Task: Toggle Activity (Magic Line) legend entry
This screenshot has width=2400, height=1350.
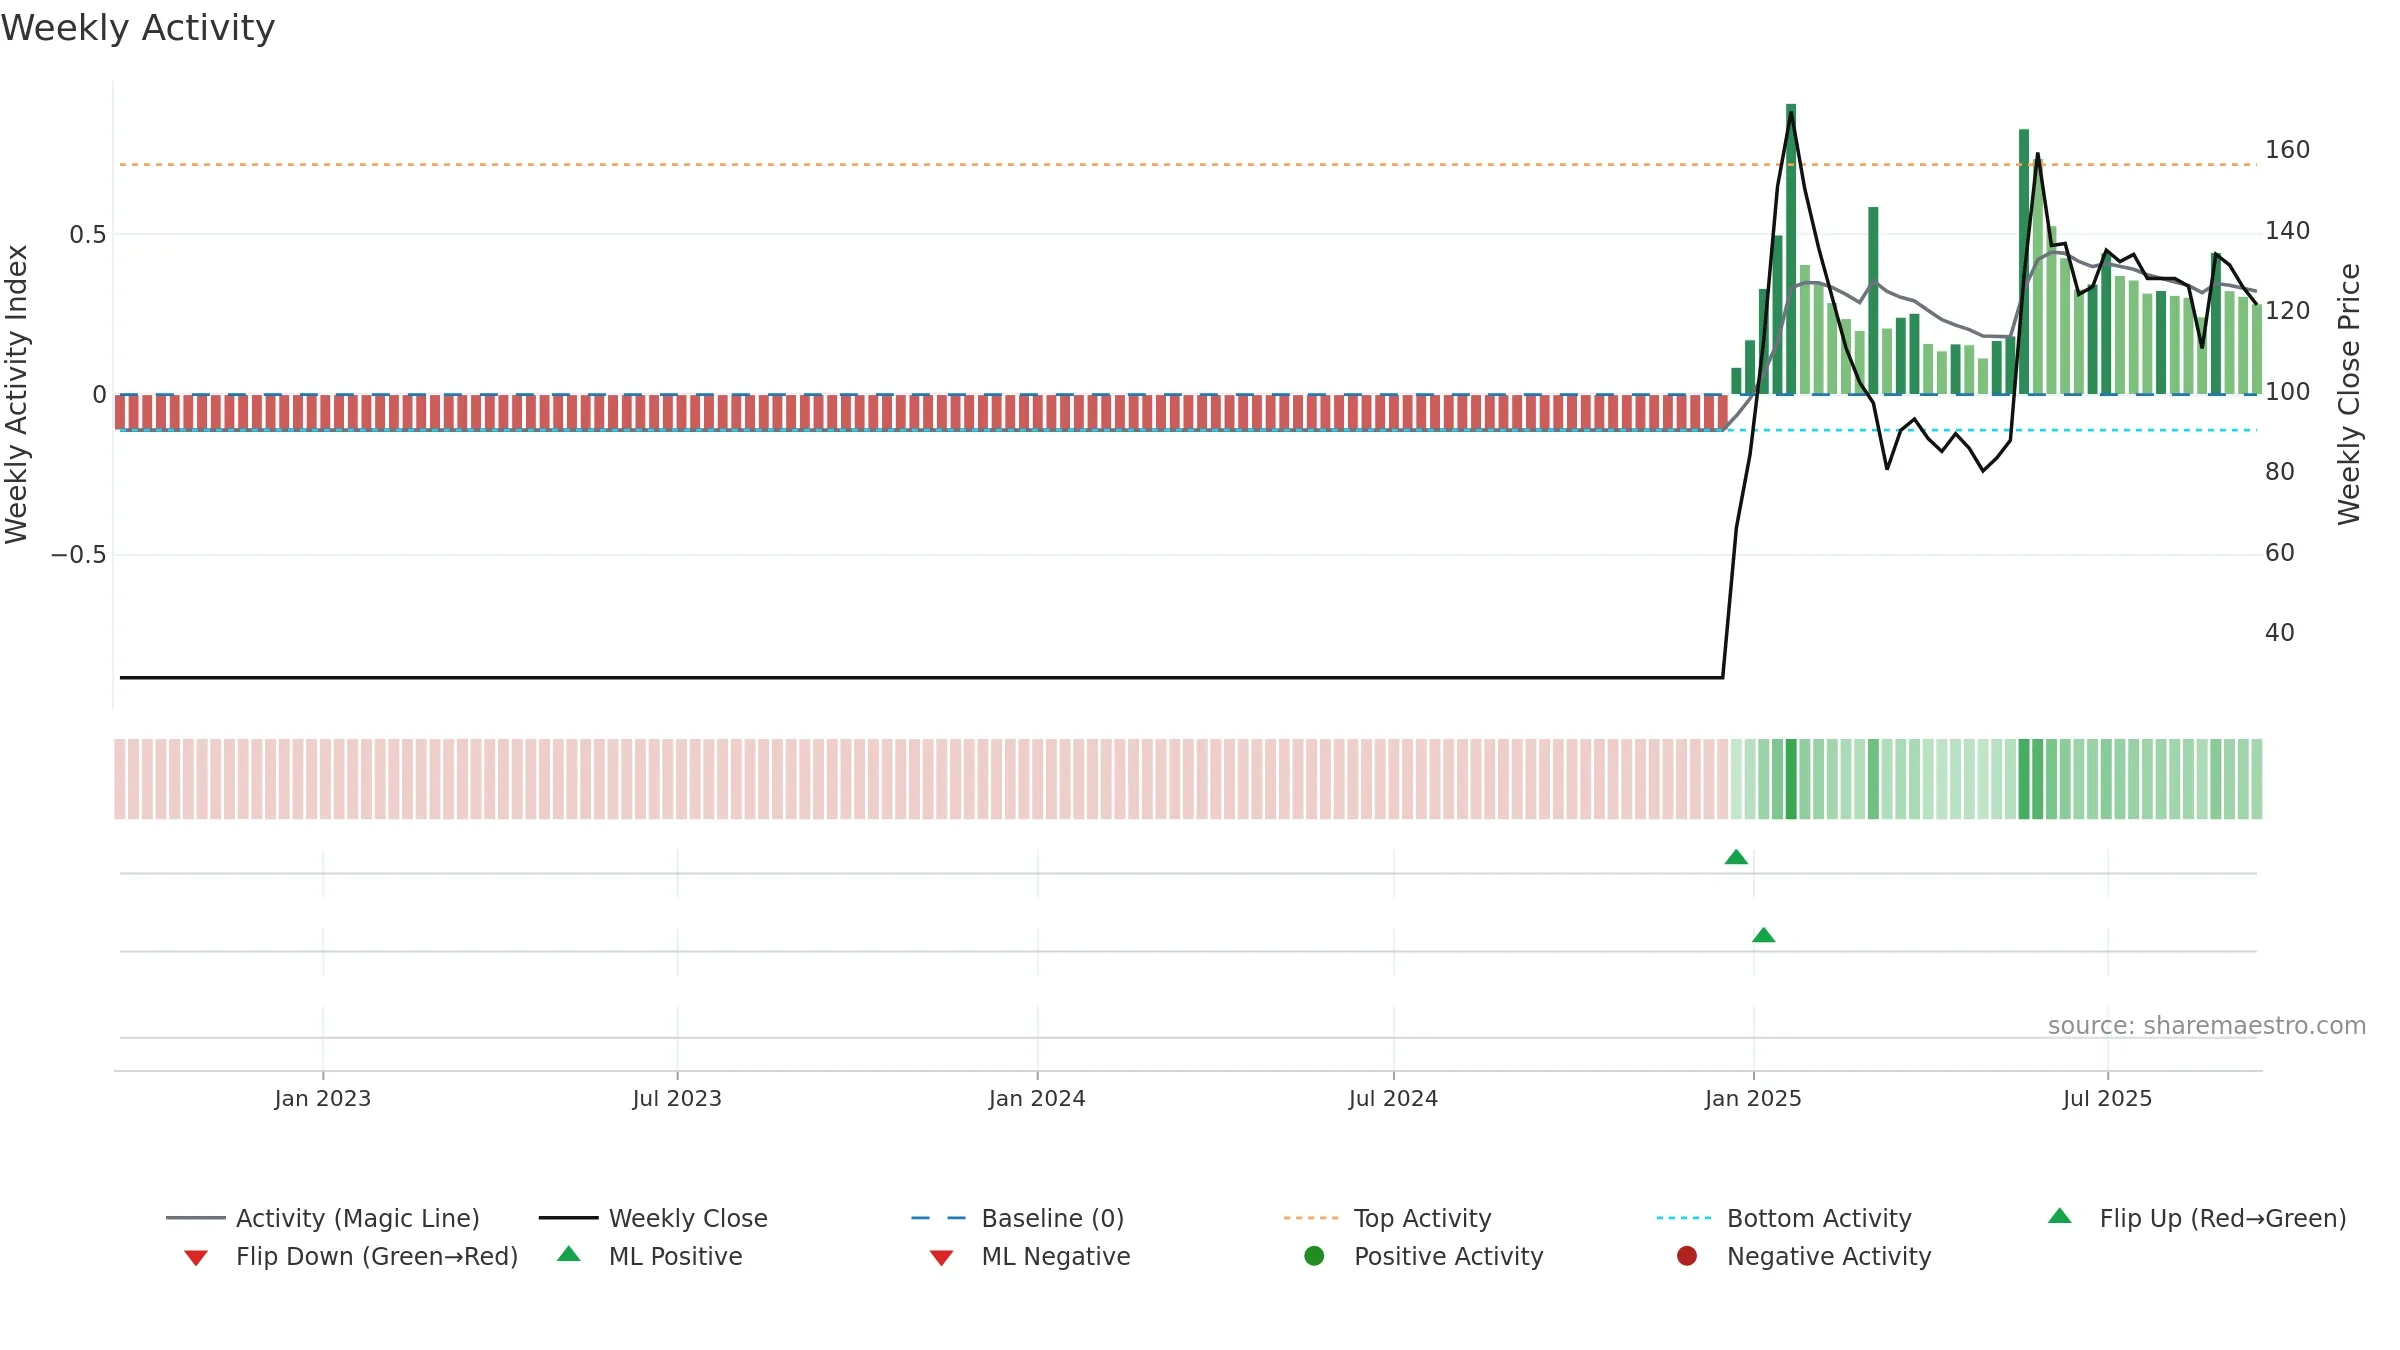Action: click(323, 1218)
